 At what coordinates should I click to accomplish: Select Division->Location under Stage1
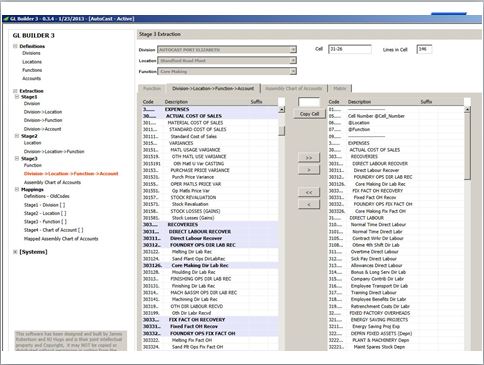[43, 112]
